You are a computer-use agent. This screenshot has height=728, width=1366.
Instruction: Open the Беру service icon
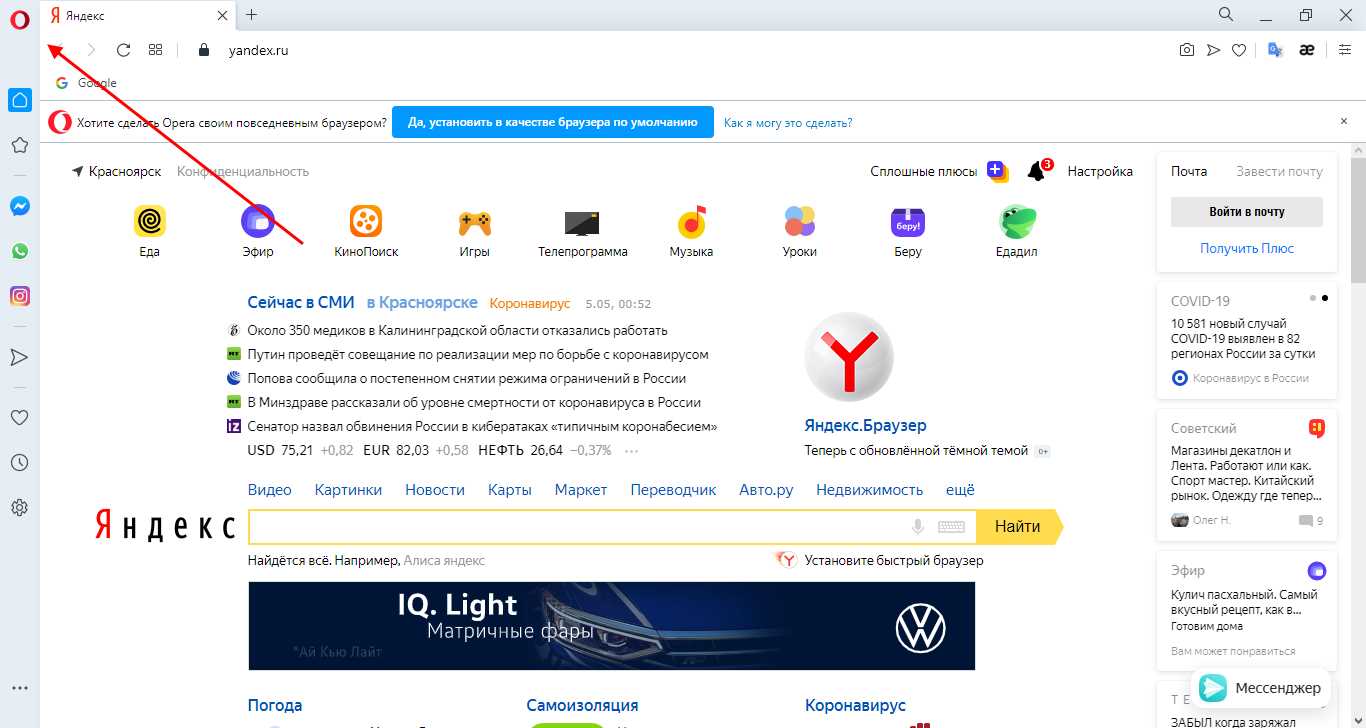point(908,221)
